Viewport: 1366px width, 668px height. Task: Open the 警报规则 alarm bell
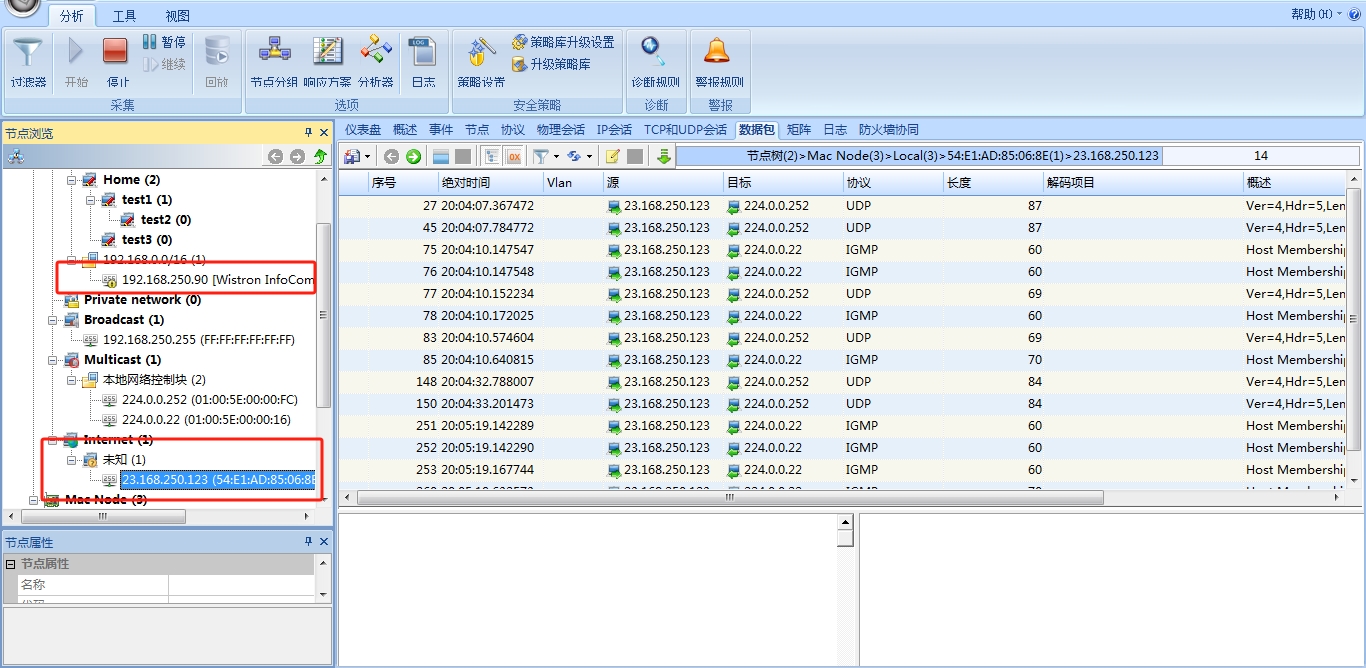[x=718, y=62]
